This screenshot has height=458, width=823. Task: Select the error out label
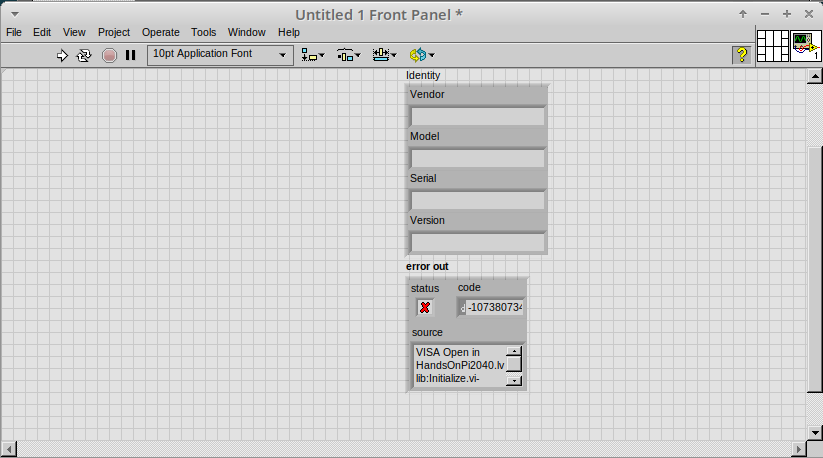point(427,267)
